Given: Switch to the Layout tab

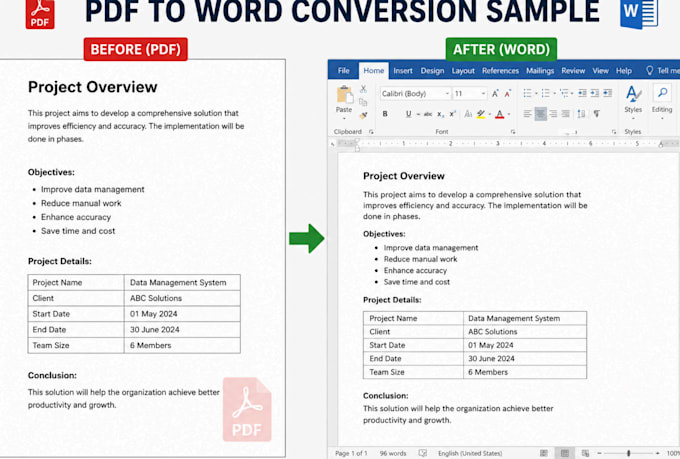Looking at the screenshot, I should pyautogui.click(x=463, y=70).
